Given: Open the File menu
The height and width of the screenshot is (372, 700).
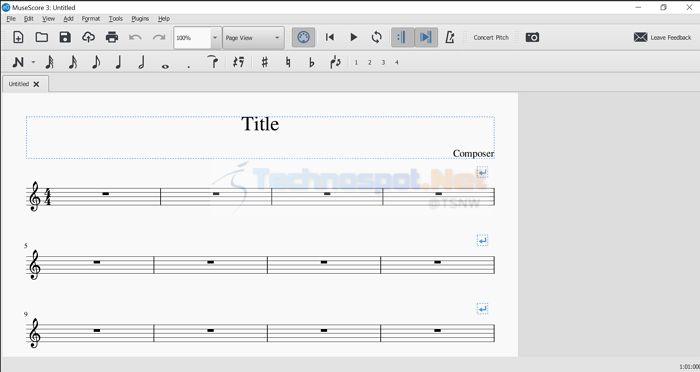Looking at the screenshot, I should pyautogui.click(x=11, y=19).
